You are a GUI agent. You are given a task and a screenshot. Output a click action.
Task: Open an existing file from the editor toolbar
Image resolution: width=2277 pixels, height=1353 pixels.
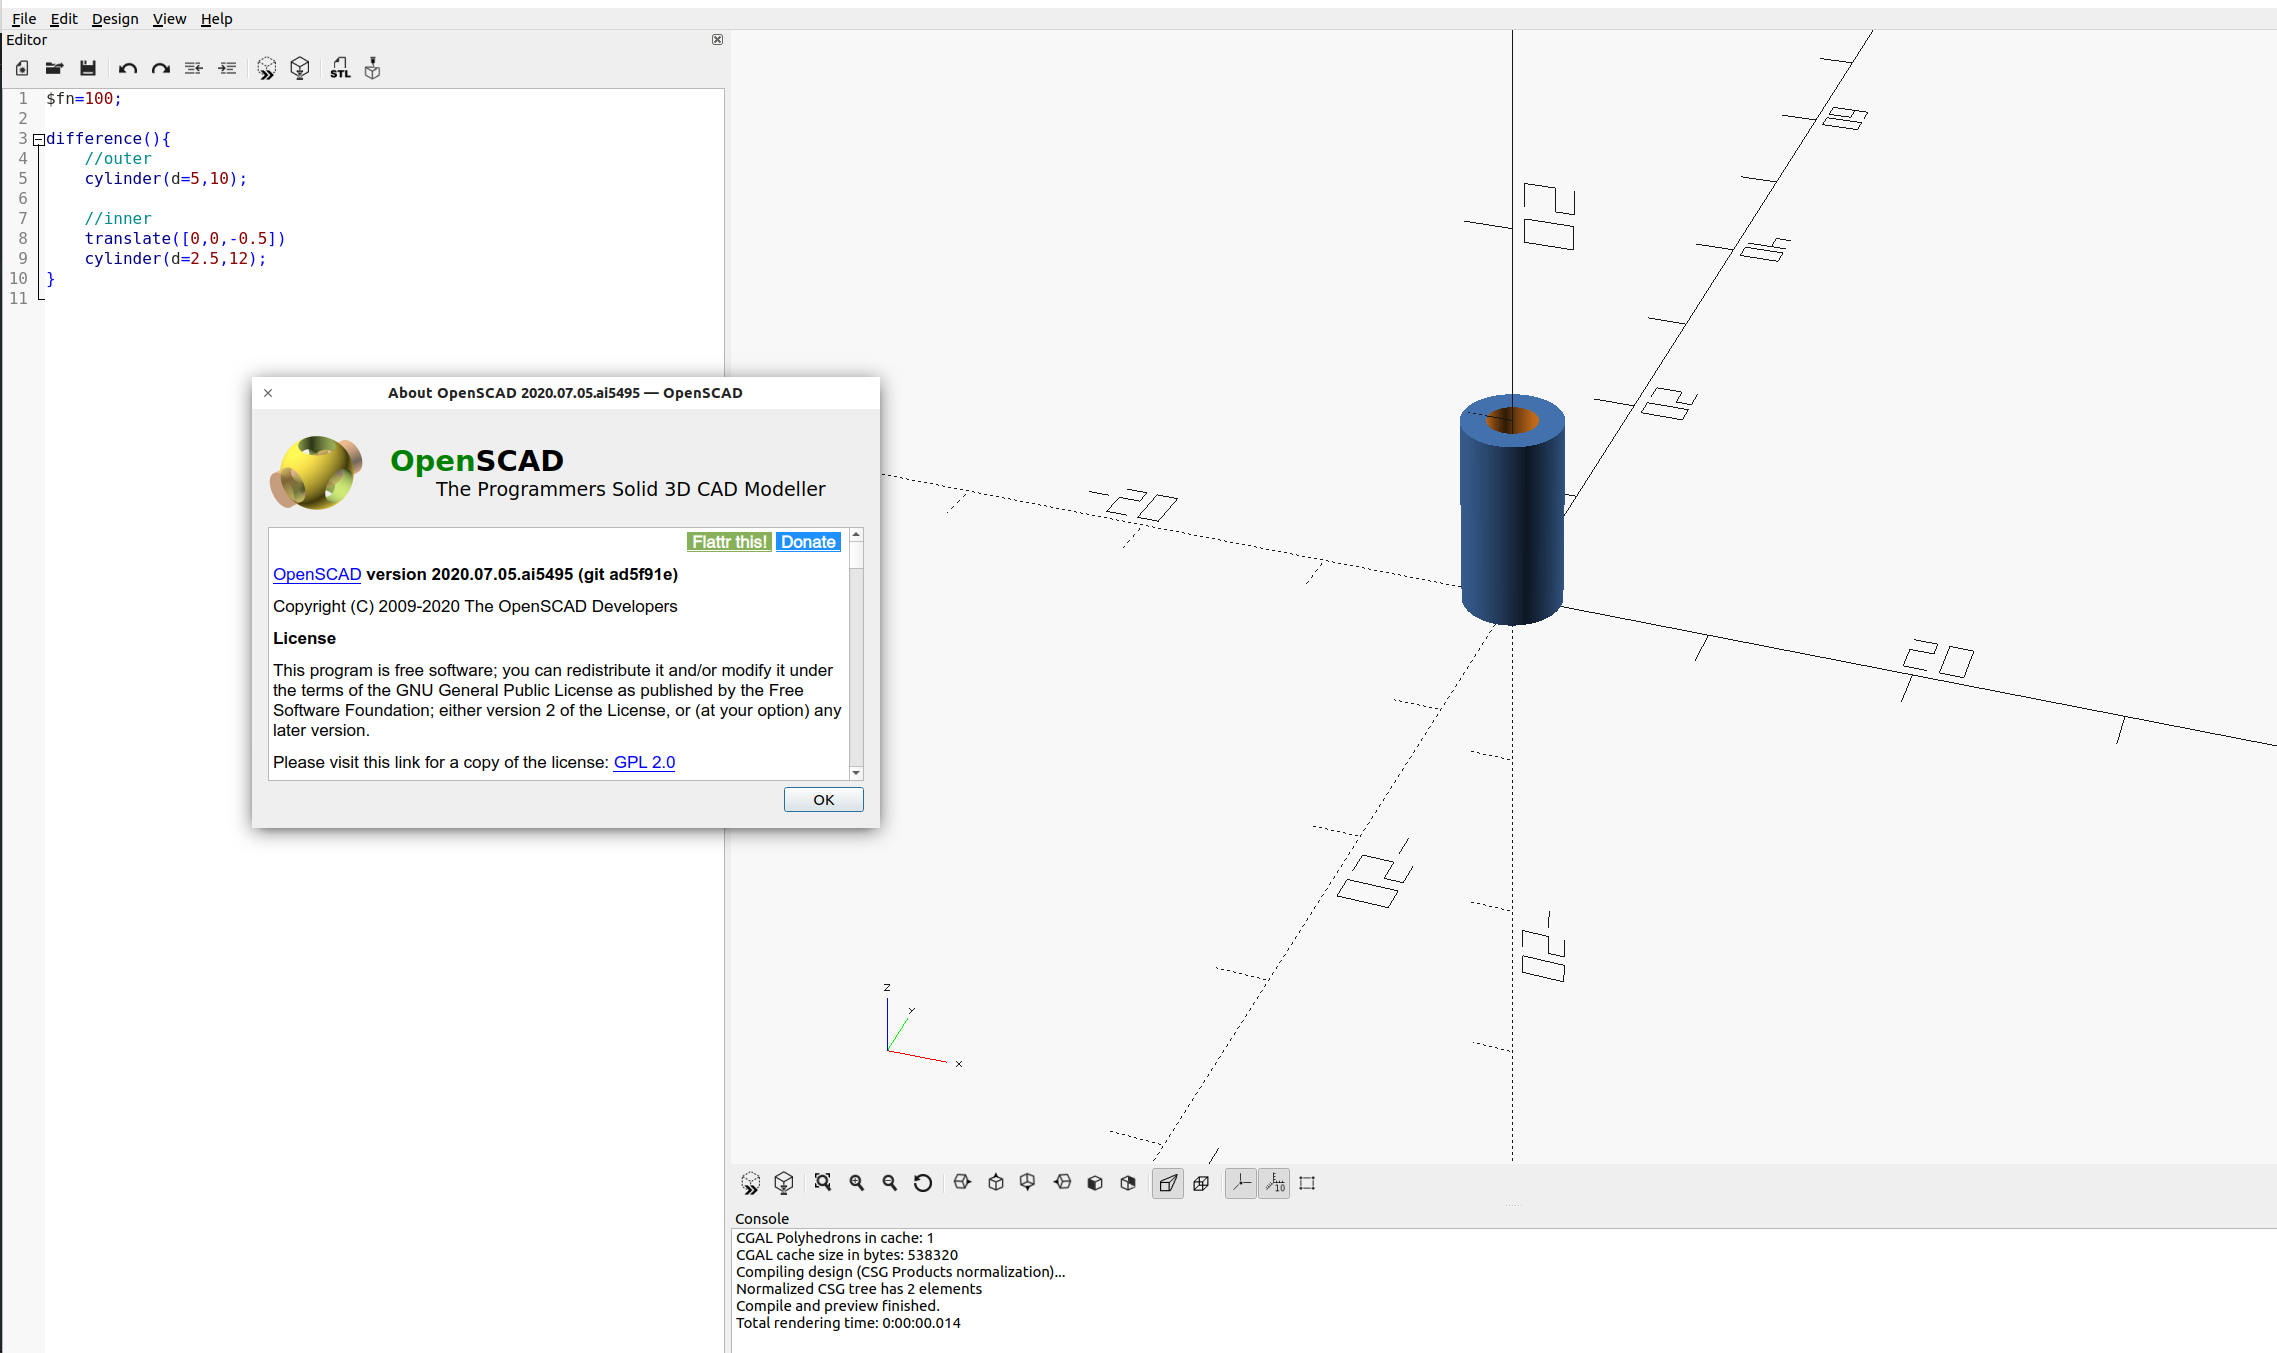(x=54, y=67)
